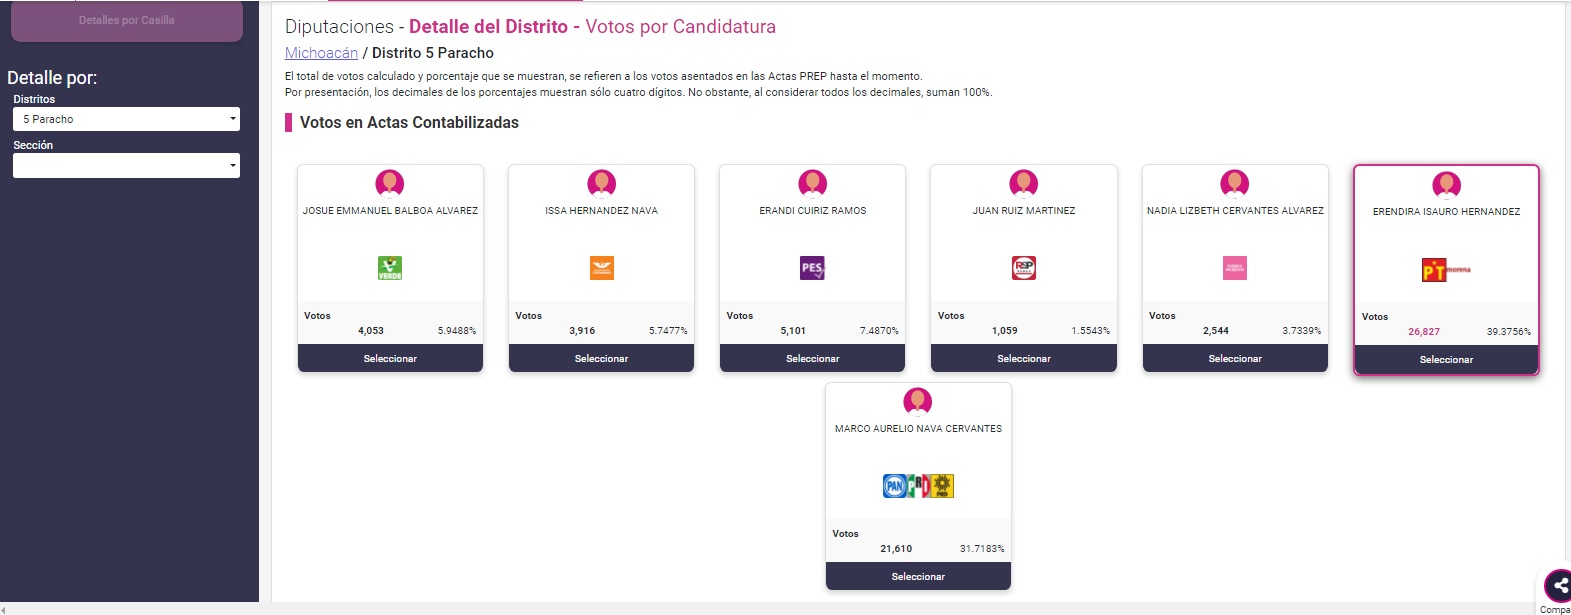The image size is (1571, 615).
Task: Click the horizontal scrollbar left arrow
Action: 4,609
